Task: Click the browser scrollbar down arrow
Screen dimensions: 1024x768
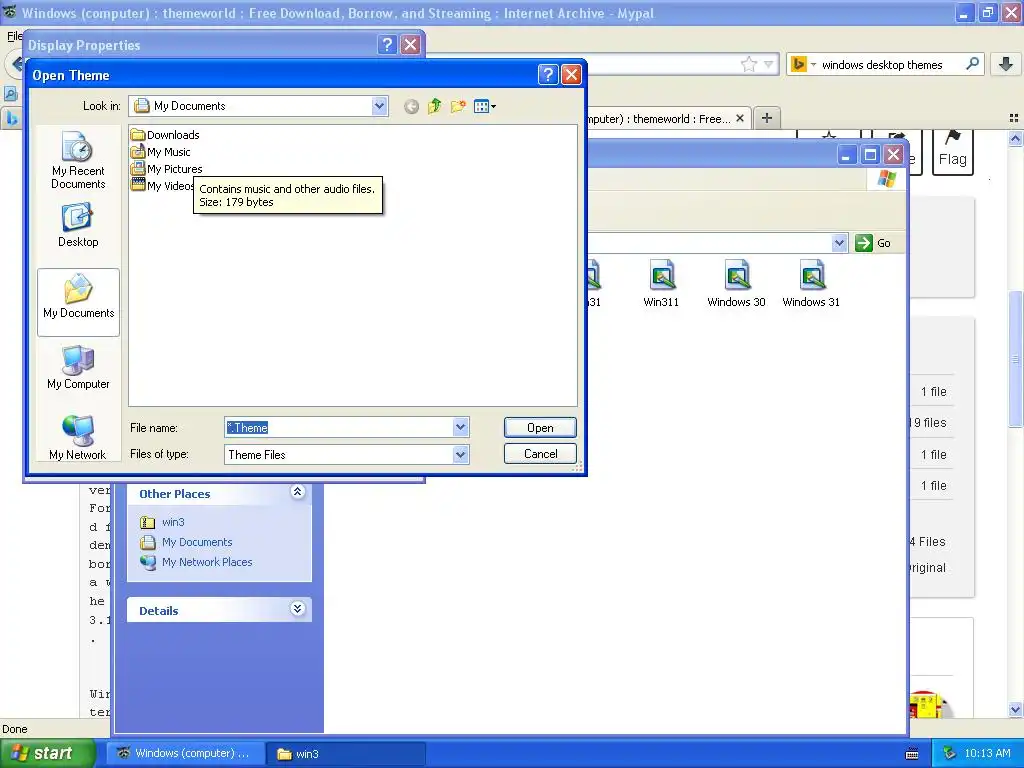Action: tap(1015, 710)
